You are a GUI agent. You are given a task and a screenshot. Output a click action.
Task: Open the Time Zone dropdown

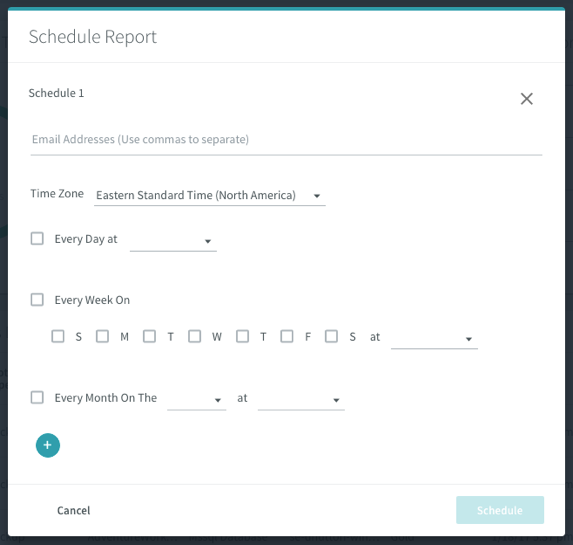[x=210, y=196]
